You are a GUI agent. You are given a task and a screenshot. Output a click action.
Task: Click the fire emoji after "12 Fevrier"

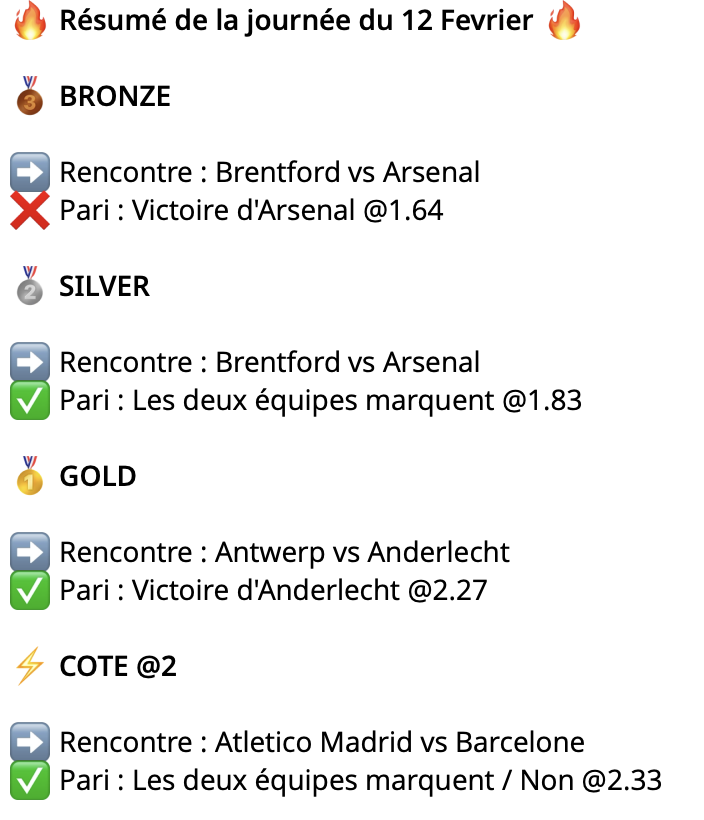[x=564, y=21]
